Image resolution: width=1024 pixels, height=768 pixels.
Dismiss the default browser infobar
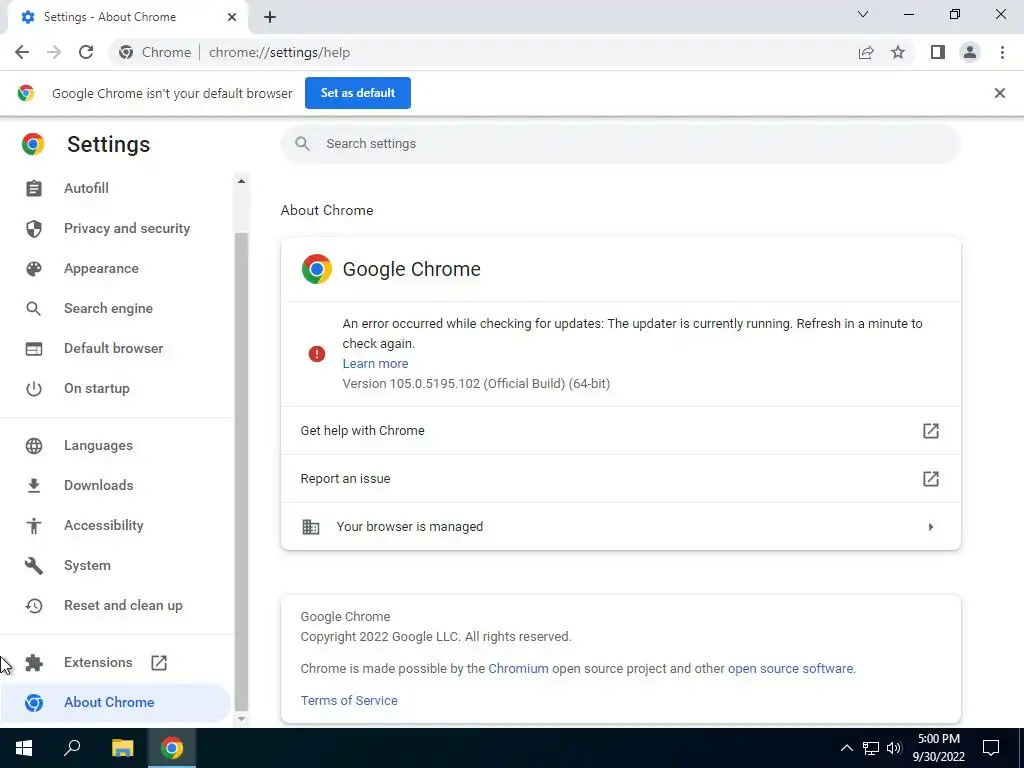(1000, 93)
